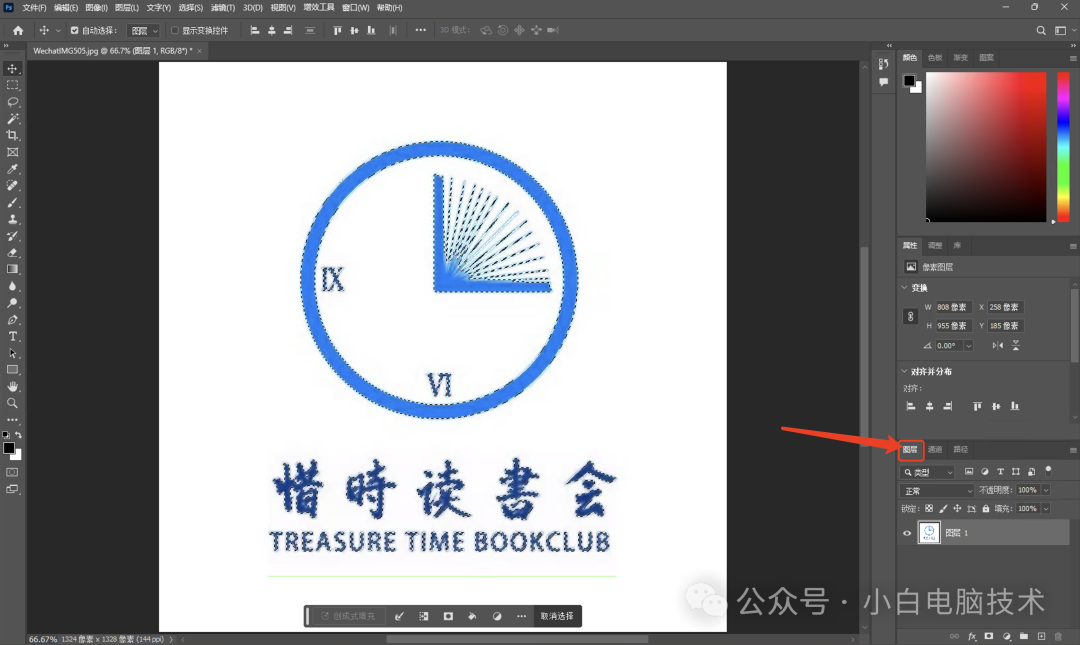Select the Magic Wand tool
The image size is (1080, 645).
coord(12,119)
